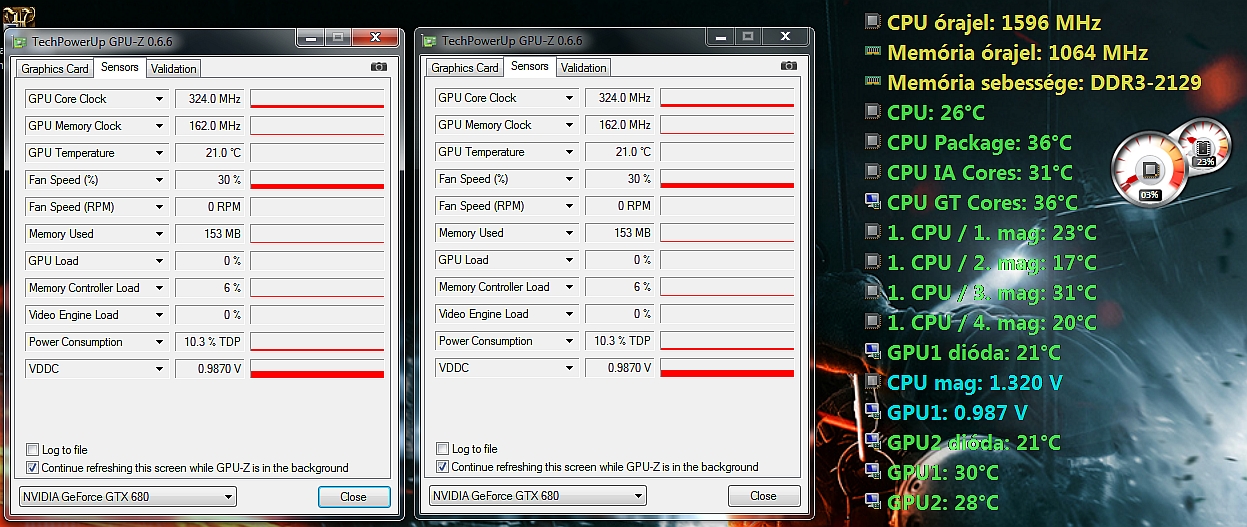Click VDDC graph bar in left window
The height and width of the screenshot is (527, 1247).
[317, 369]
